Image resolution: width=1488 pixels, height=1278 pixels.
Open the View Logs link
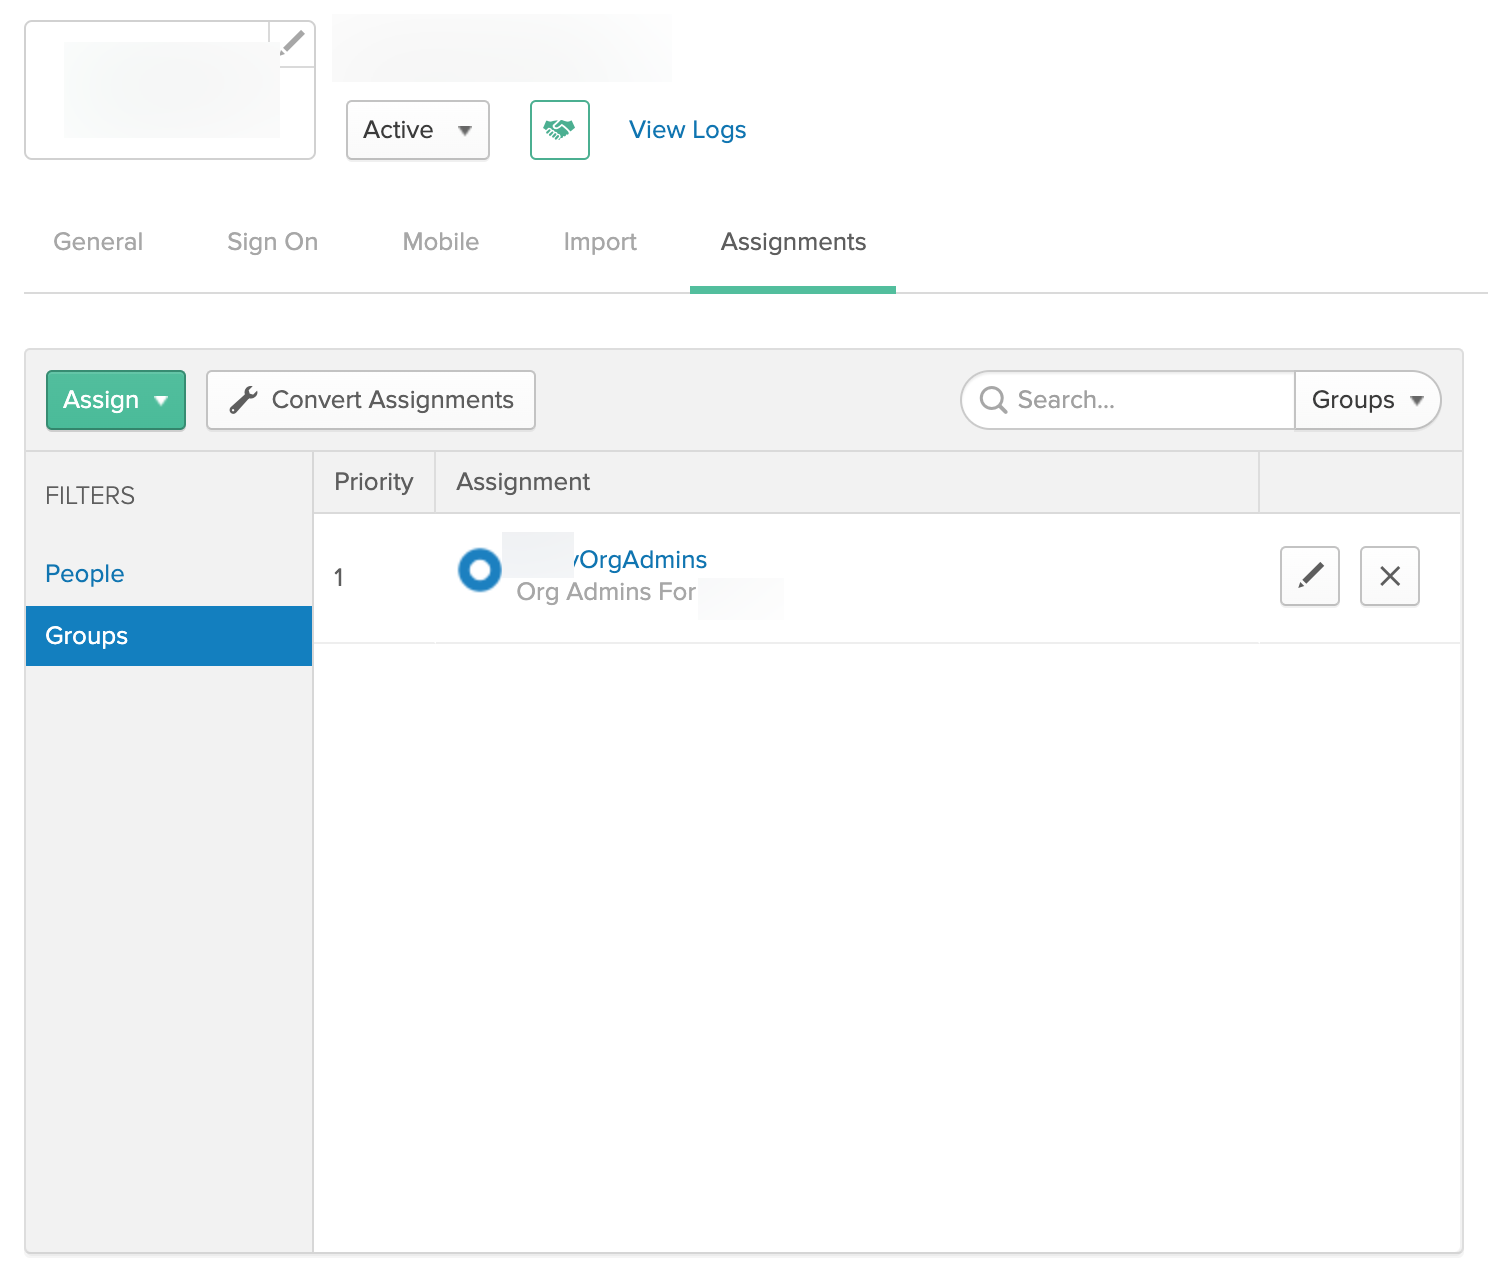coord(688,130)
